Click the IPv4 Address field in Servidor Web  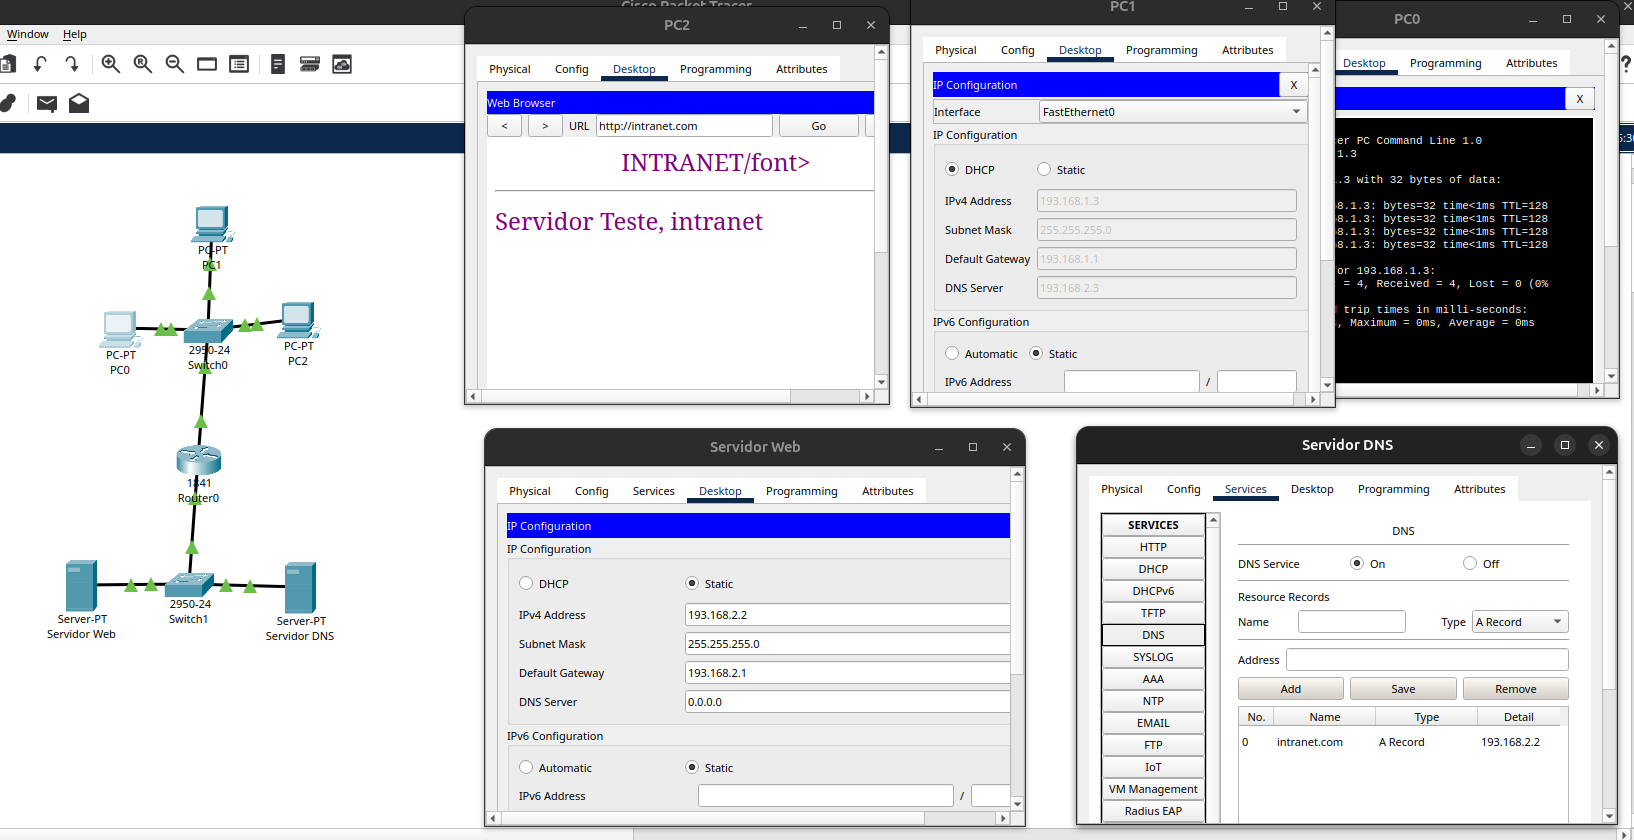coord(848,615)
